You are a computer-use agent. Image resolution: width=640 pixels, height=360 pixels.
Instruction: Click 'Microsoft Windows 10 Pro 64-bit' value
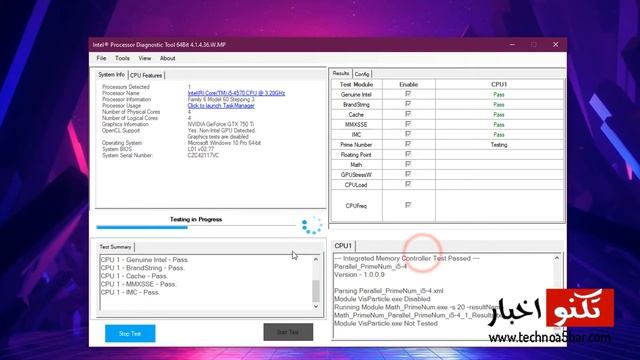(x=224, y=143)
